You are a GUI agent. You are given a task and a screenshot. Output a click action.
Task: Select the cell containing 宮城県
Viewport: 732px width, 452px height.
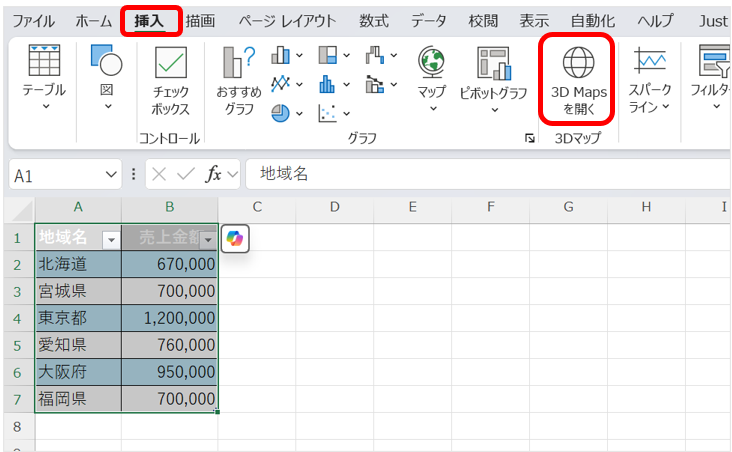point(78,291)
